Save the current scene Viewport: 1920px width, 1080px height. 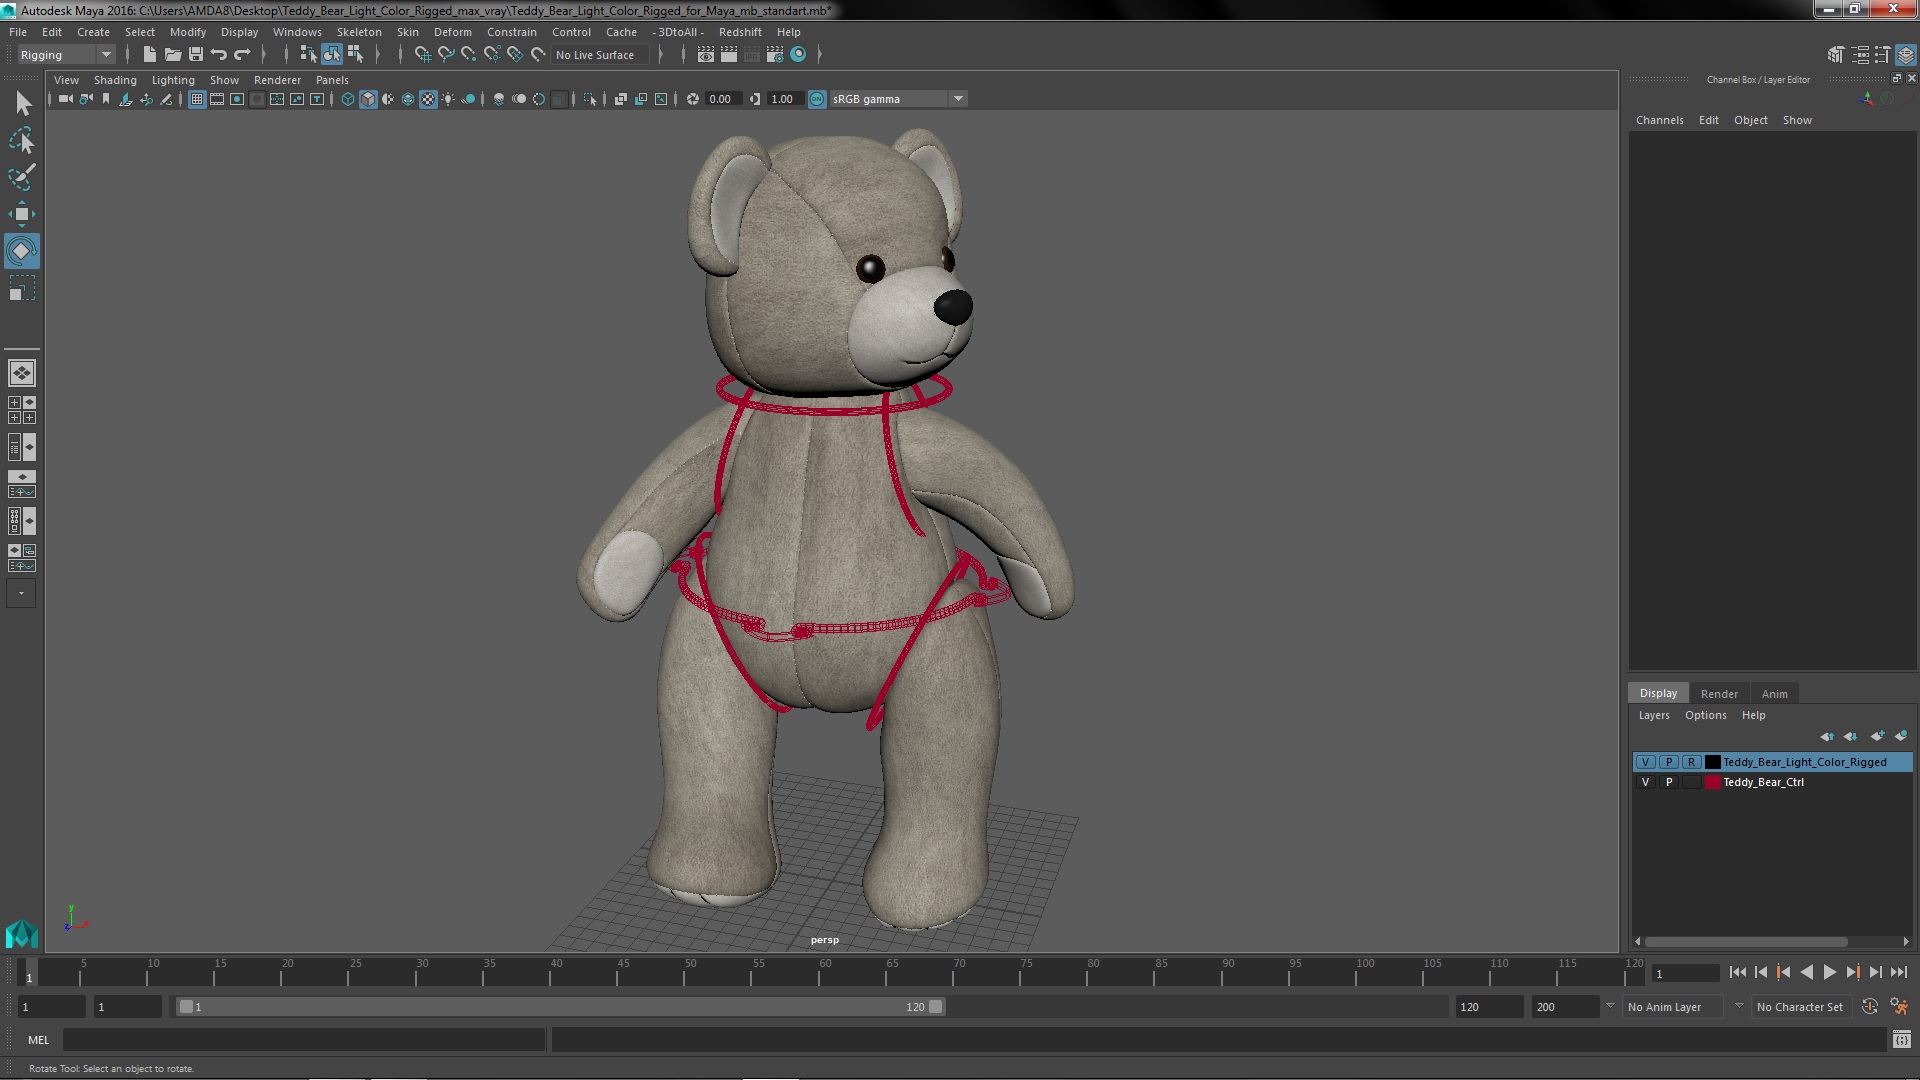coord(196,54)
